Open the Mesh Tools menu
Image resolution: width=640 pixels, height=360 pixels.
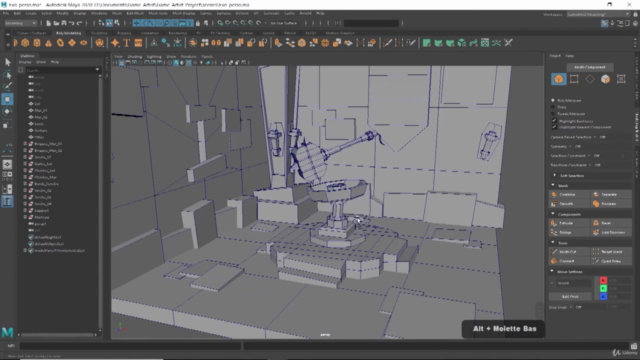coord(158,13)
